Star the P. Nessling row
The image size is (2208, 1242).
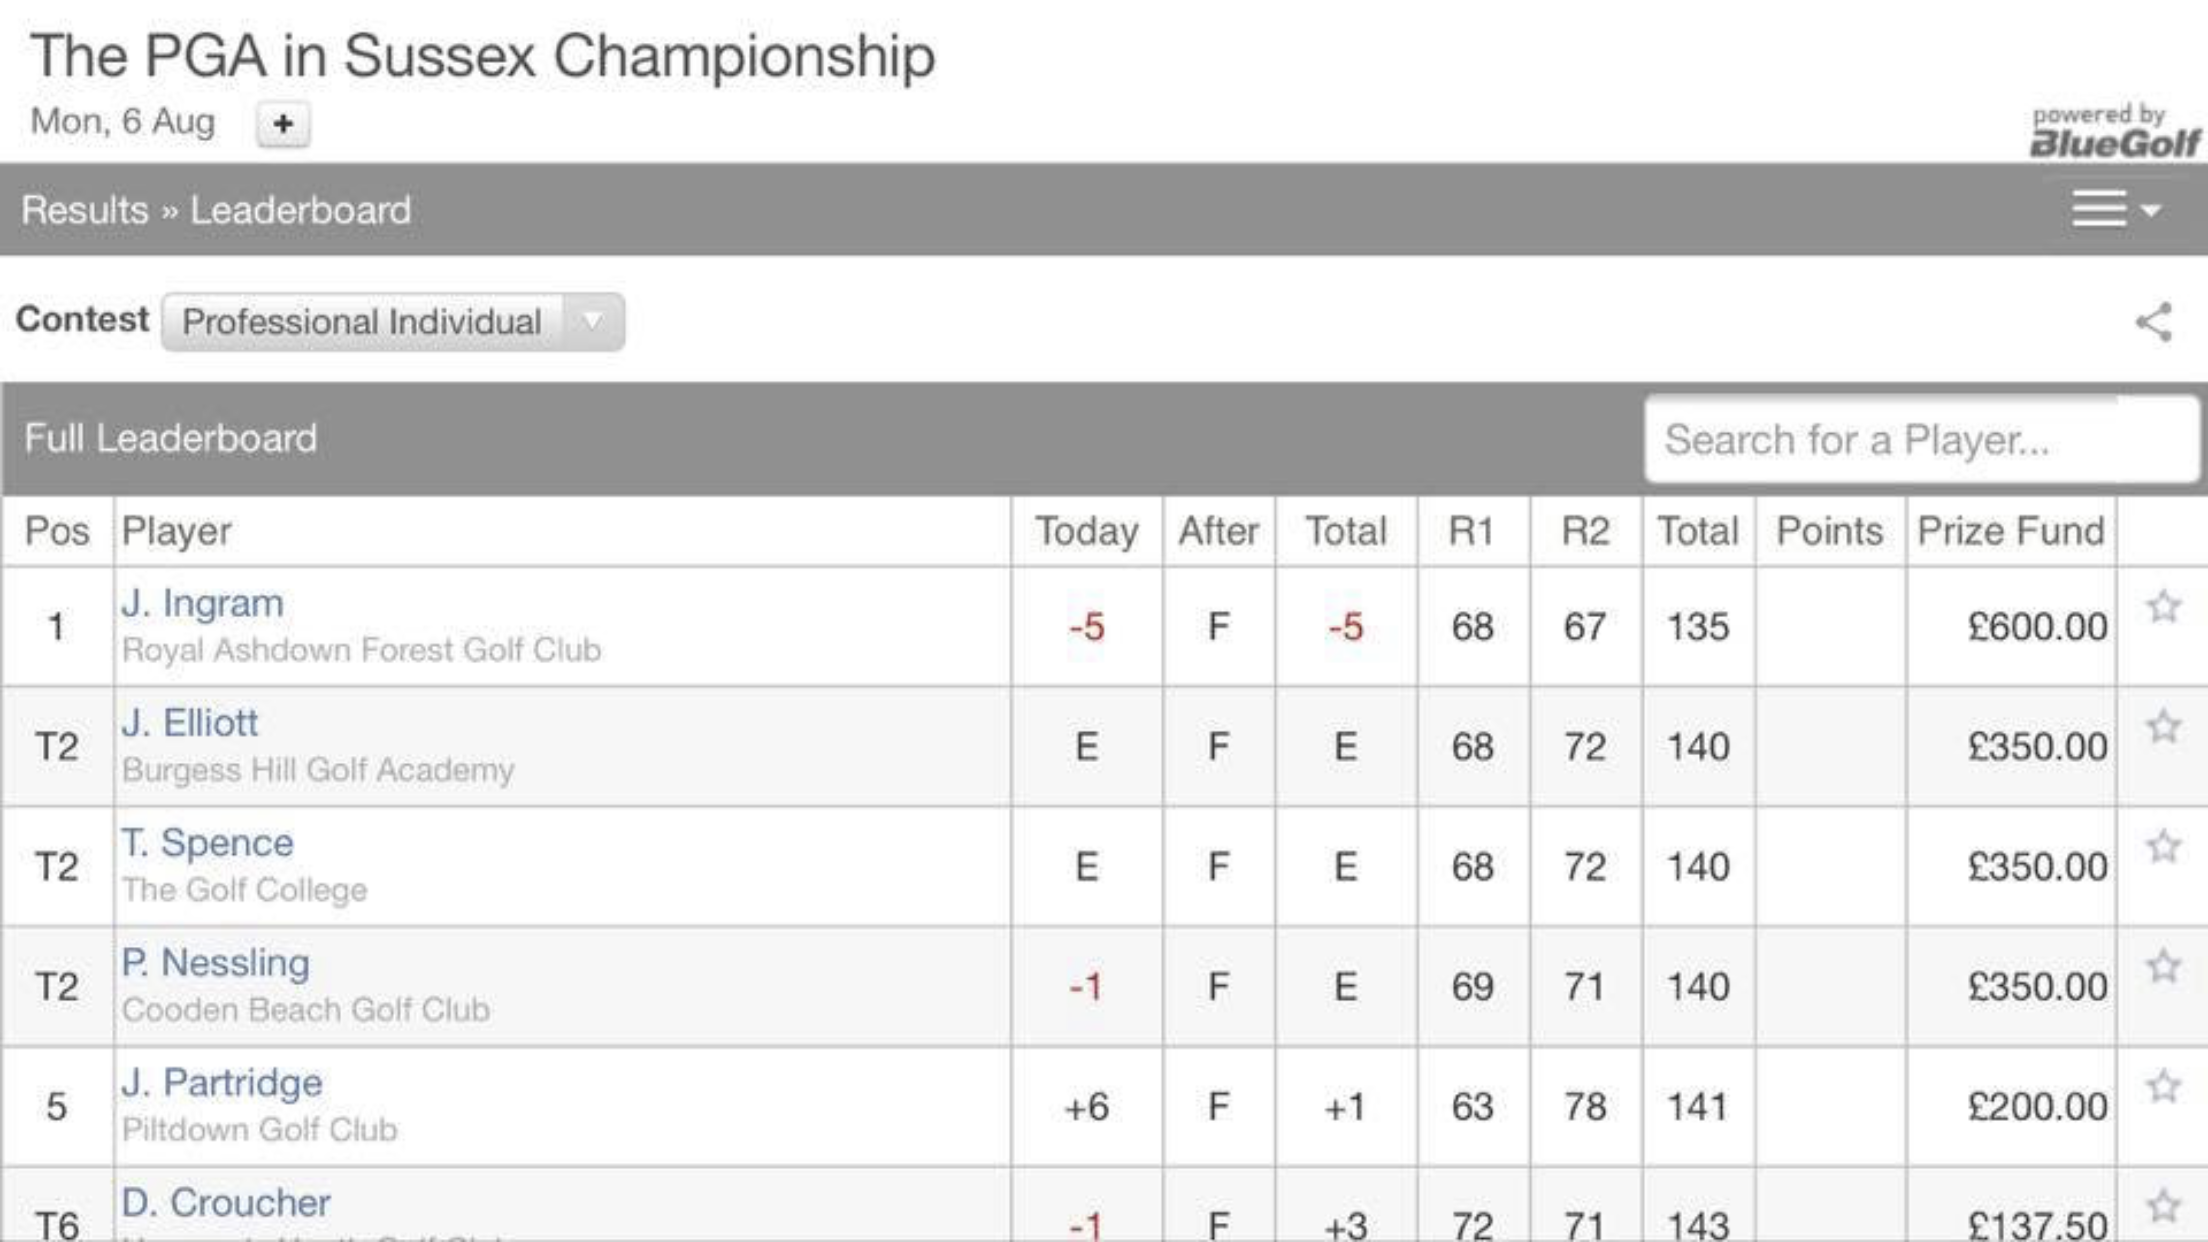2163,966
